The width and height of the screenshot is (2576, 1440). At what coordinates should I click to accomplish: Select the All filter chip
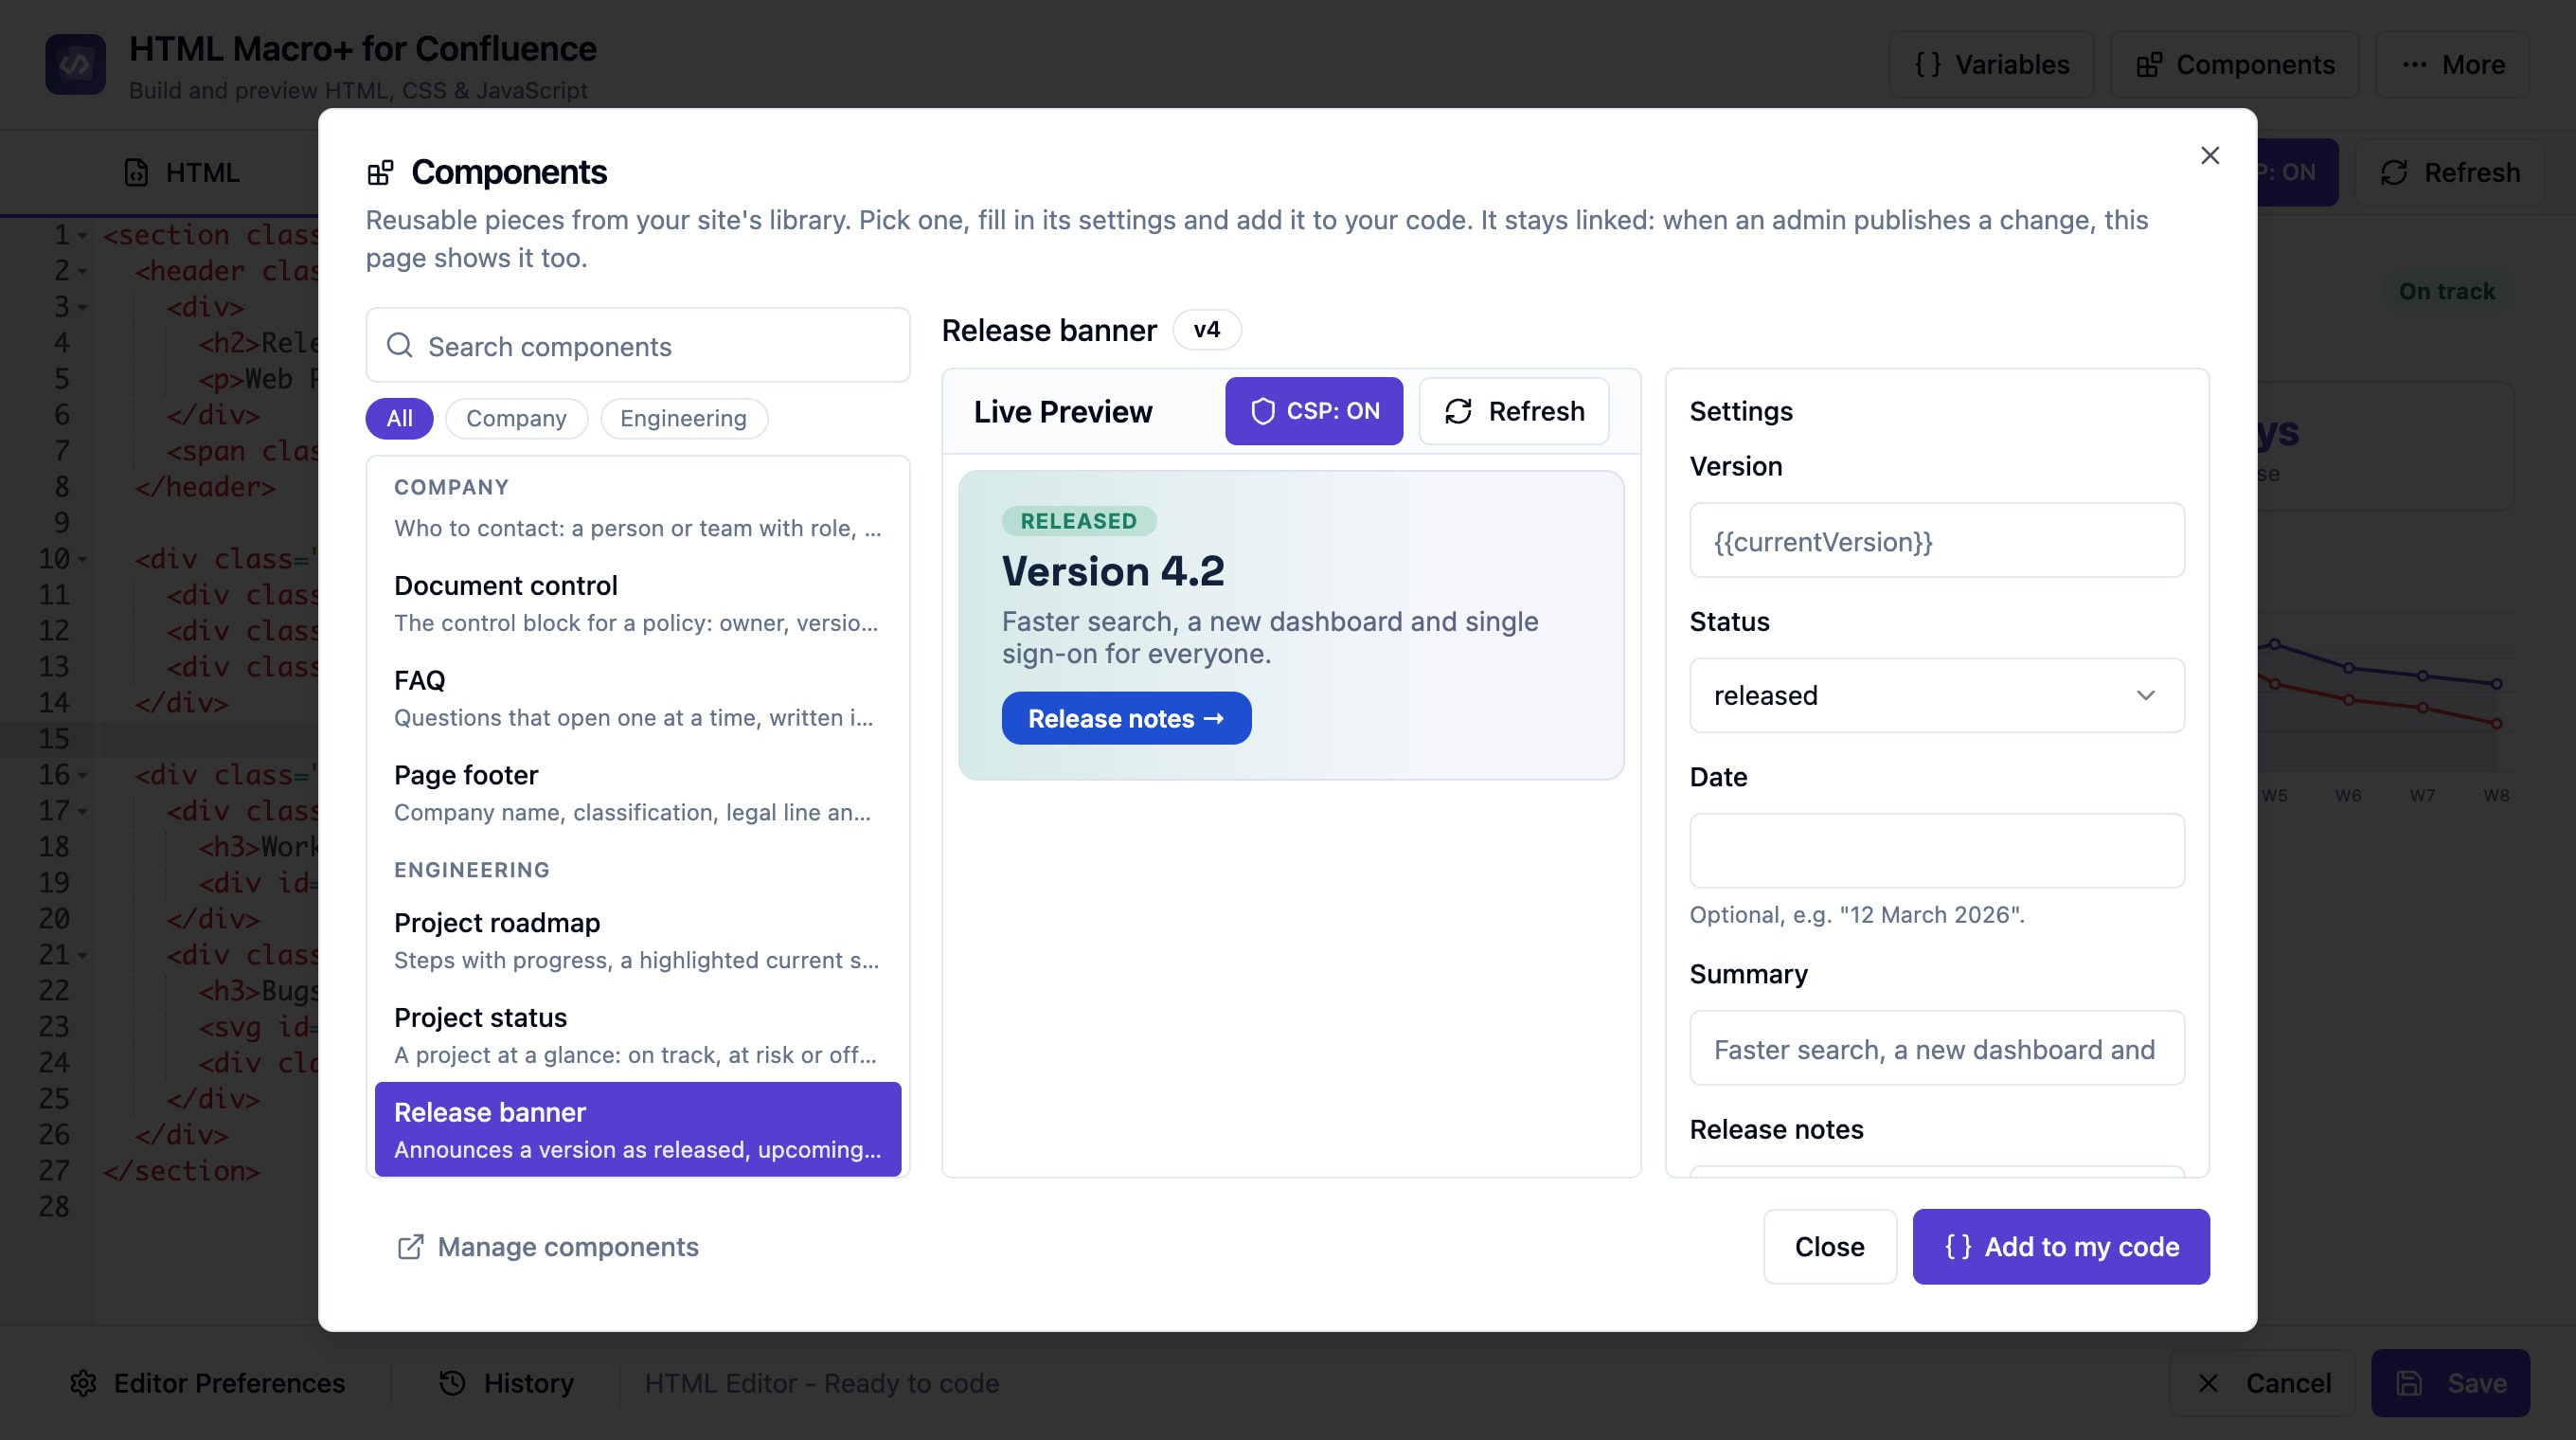click(399, 418)
